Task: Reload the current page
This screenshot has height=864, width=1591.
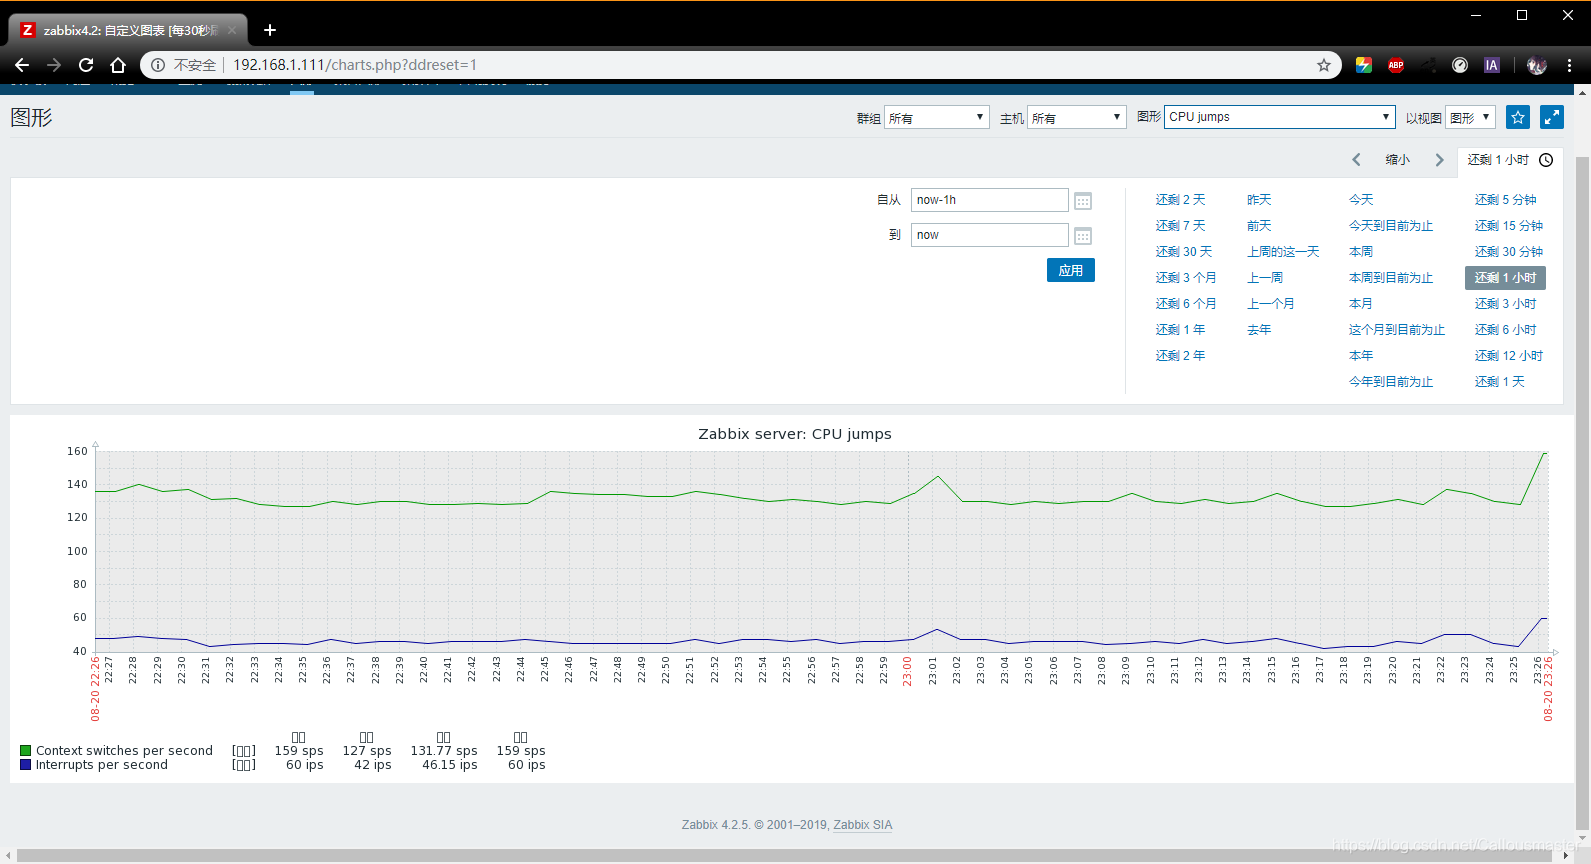Action: (x=86, y=65)
